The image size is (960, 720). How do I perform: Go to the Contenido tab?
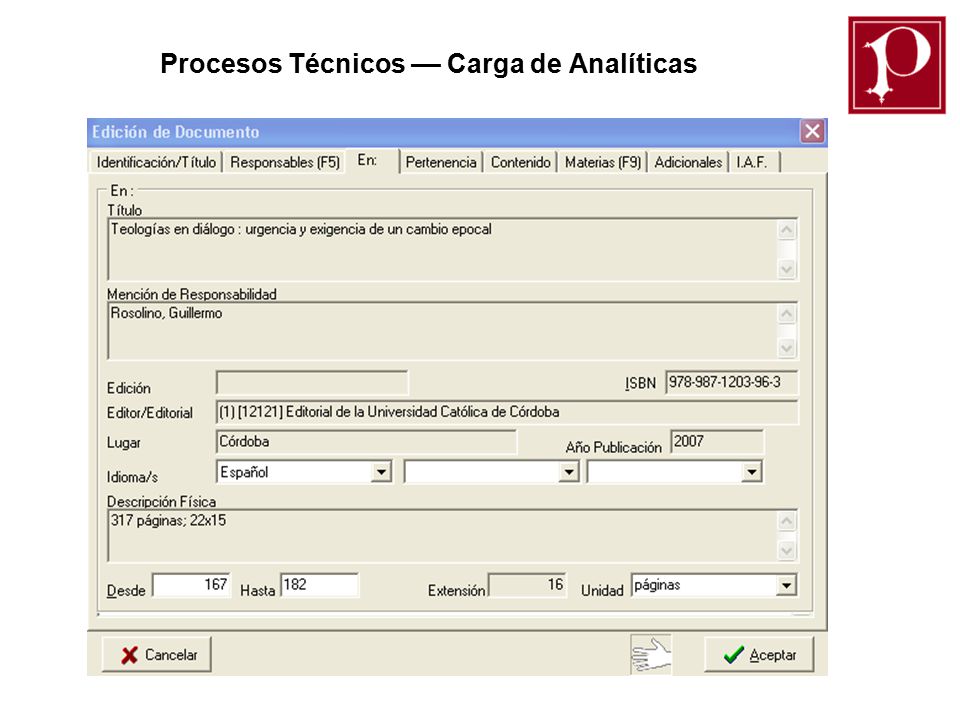pos(520,162)
